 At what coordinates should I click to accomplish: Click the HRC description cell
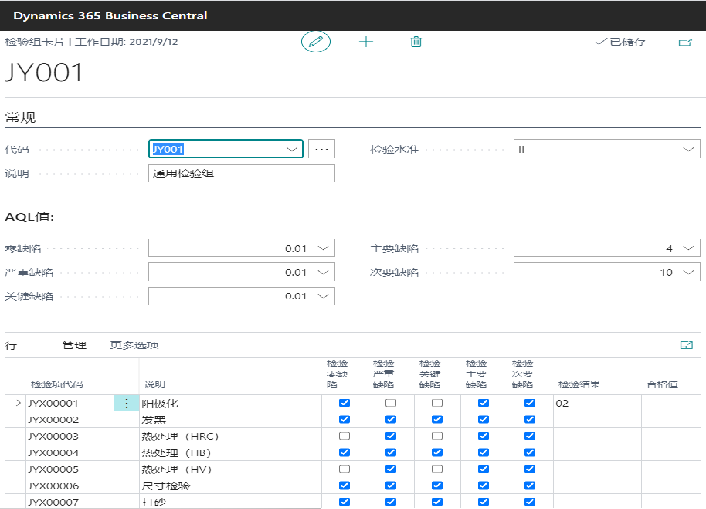tap(231, 436)
